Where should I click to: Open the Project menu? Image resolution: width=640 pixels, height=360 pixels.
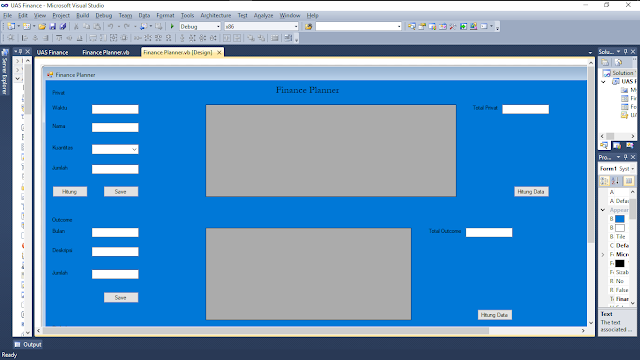point(61,16)
